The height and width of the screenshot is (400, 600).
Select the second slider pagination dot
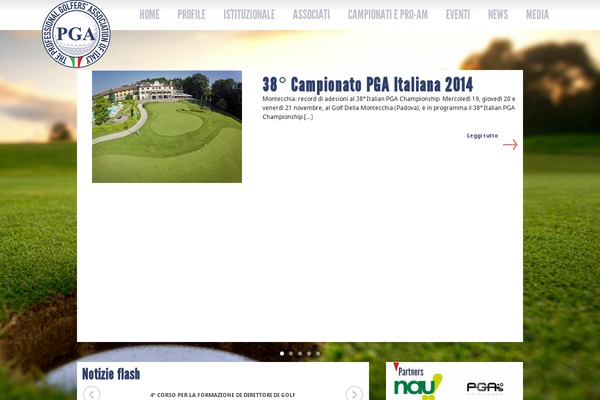(x=291, y=353)
